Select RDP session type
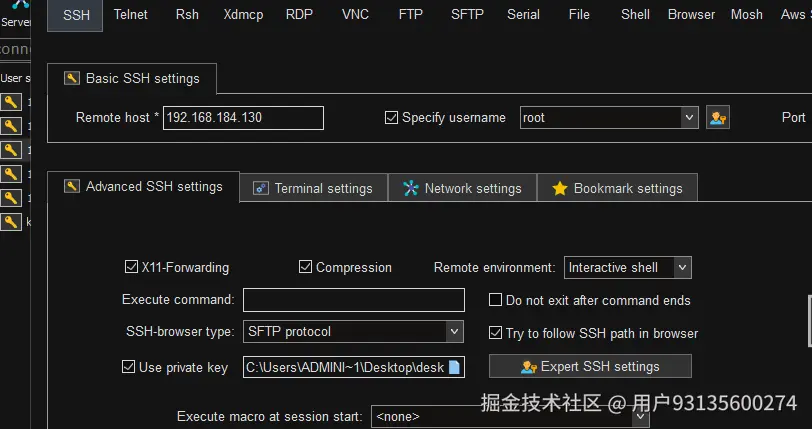This screenshot has height=429, width=812. 299,15
